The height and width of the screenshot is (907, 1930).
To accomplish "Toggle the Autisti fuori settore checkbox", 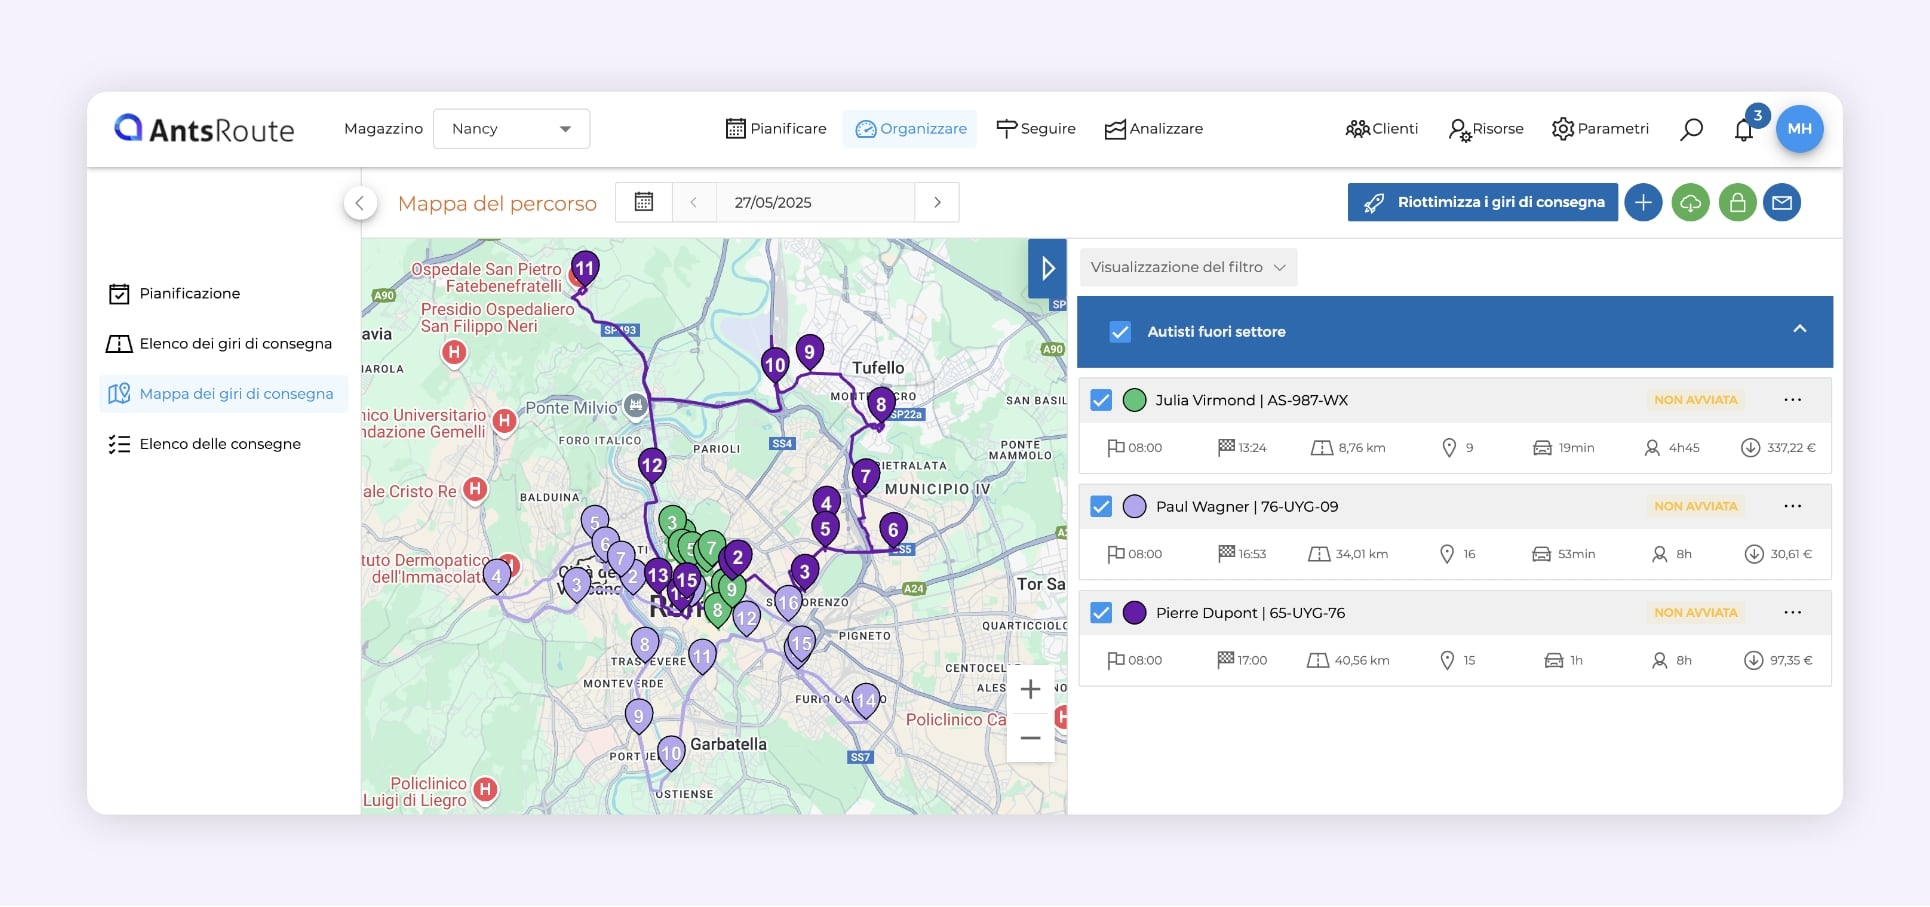I will point(1120,332).
